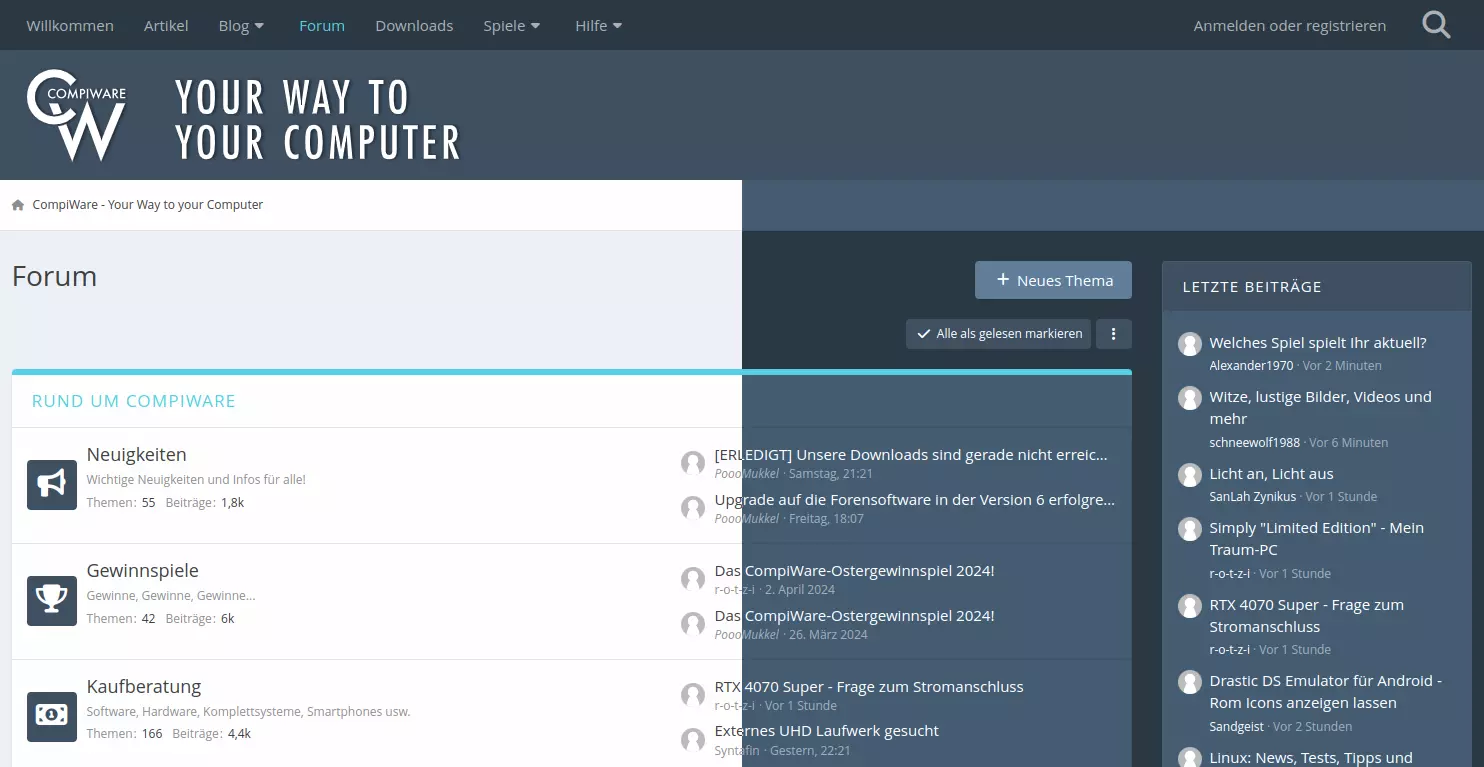Open ERLEDIGT Unsere Downloads thread

pyautogui.click(x=911, y=455)
